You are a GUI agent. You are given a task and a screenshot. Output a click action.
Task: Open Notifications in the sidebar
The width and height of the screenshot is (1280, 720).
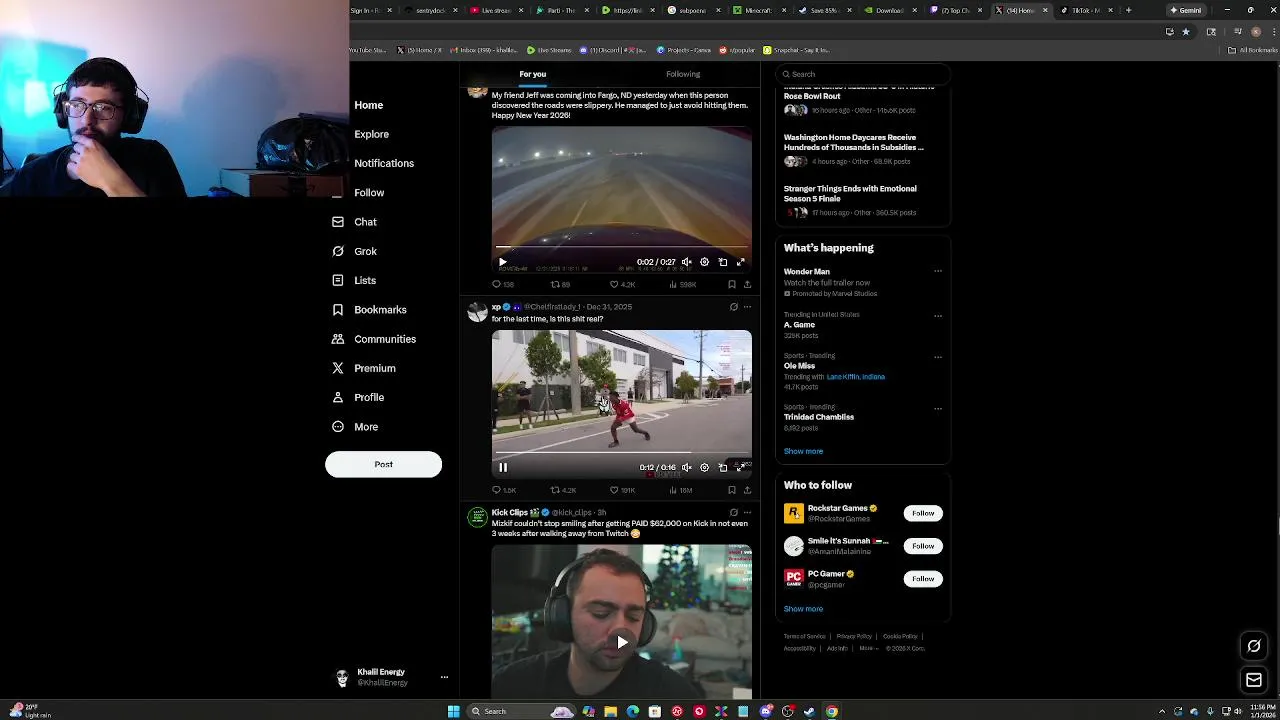384,163
